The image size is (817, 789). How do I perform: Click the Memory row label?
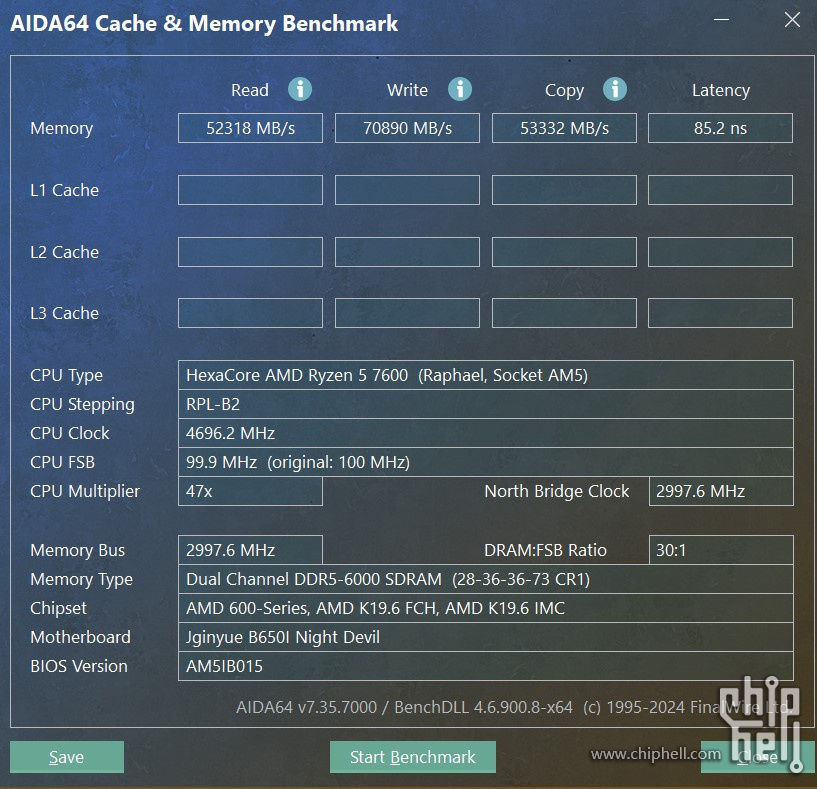(x=61, y=128)
